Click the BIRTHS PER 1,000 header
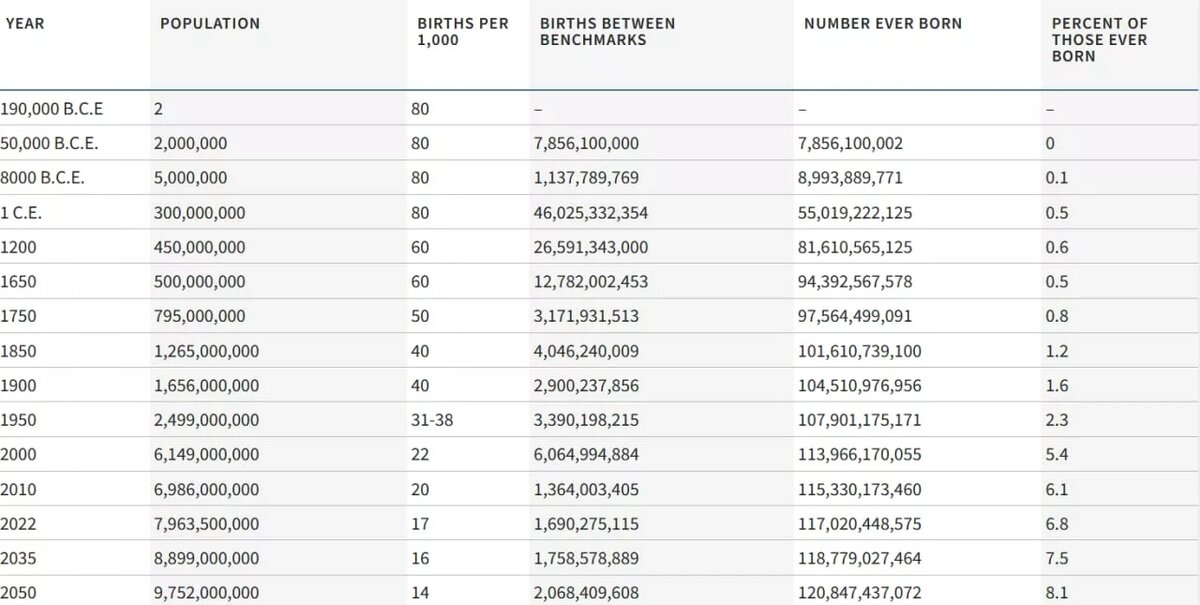This screenshot has height=605, width=1200. [x=460, y=31]
